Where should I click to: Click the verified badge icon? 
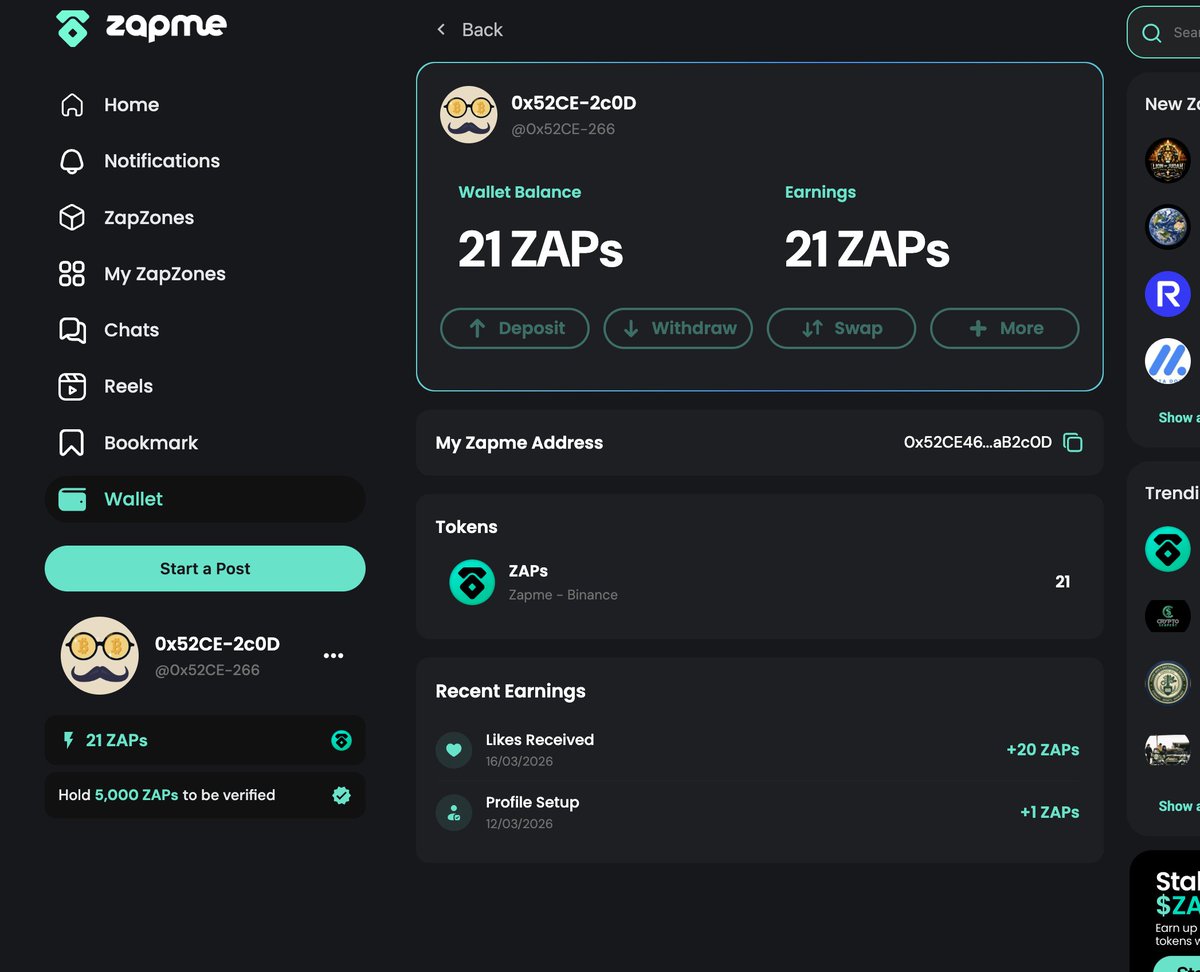pyautogui.click(x=341, y=795)
